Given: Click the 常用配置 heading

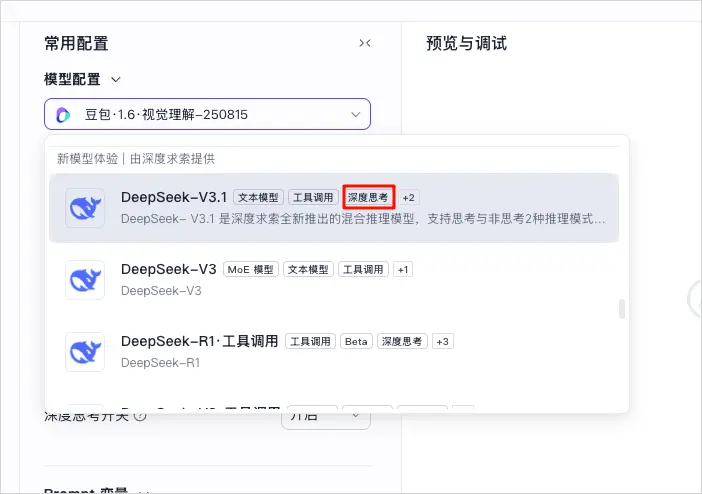Looking at the screenshot, I should coord(76,43).
